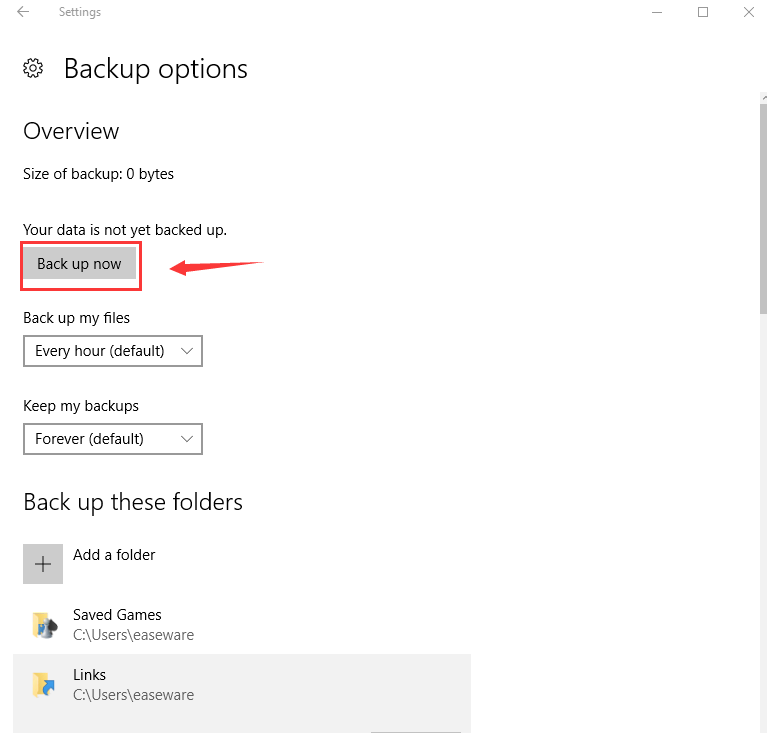Viewport: 767px width, 733px height.
Task: Click the back arrow in the title bar
Action: pyautogui.click(x=23, y=12)
